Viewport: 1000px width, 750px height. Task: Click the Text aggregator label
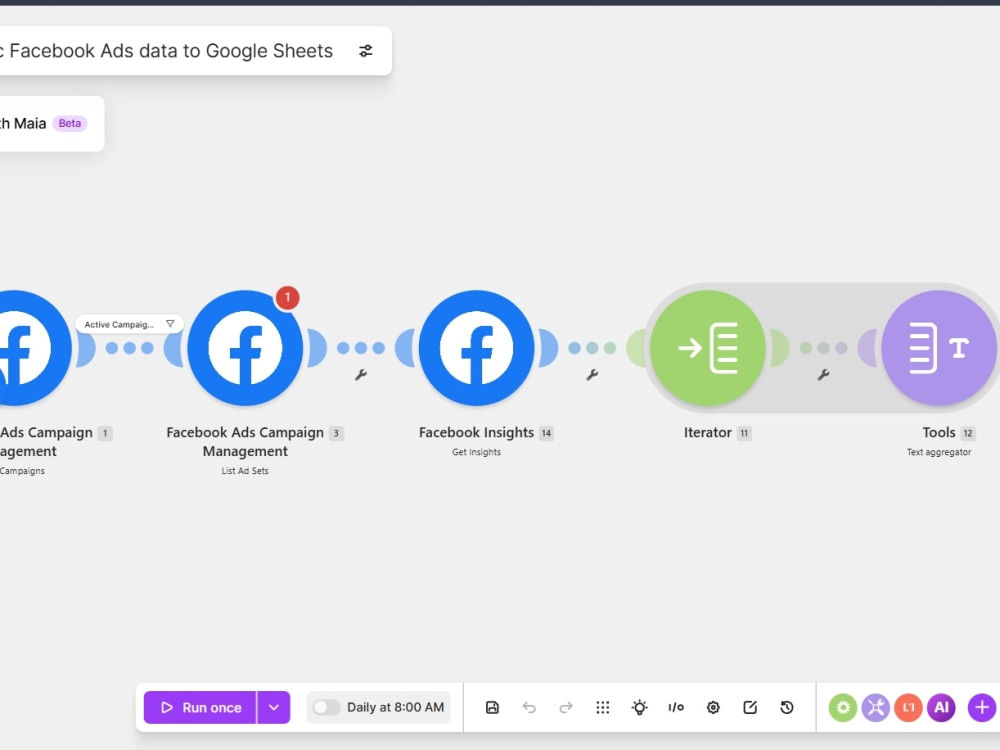tap(939, 452)
